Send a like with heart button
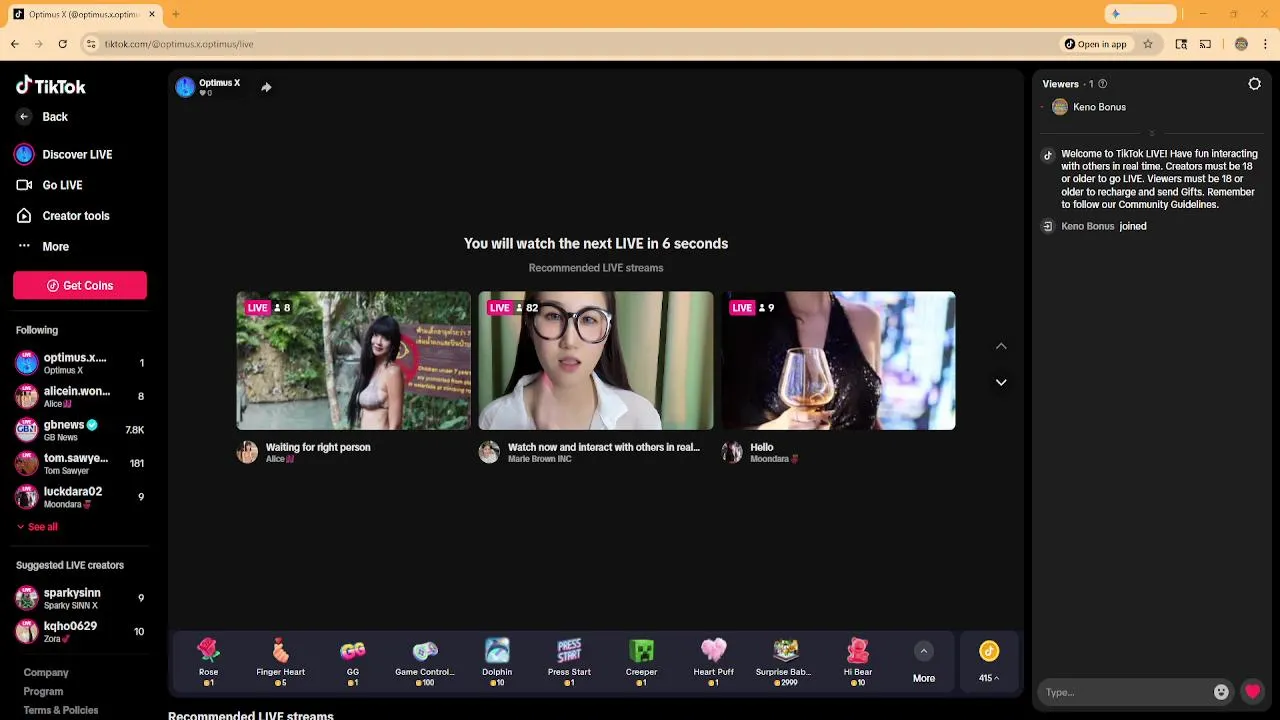This screenshot has width=1280, height=720. click(1253, 692)
